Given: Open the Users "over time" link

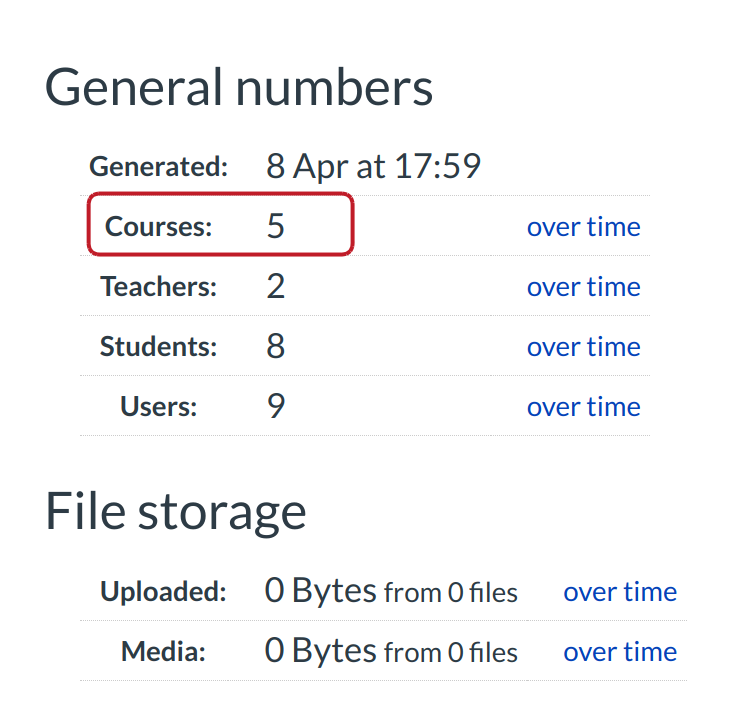Looking at the screenshot, I should 583,407.
